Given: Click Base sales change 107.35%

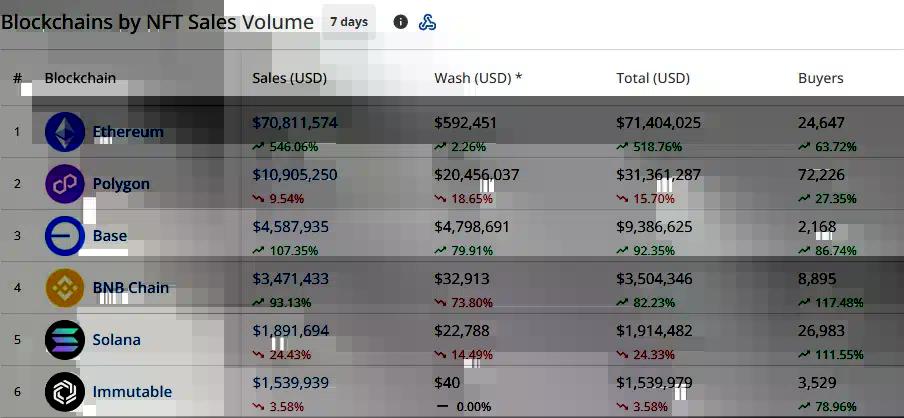Looking at the screenshot, I should click(293, 251).
